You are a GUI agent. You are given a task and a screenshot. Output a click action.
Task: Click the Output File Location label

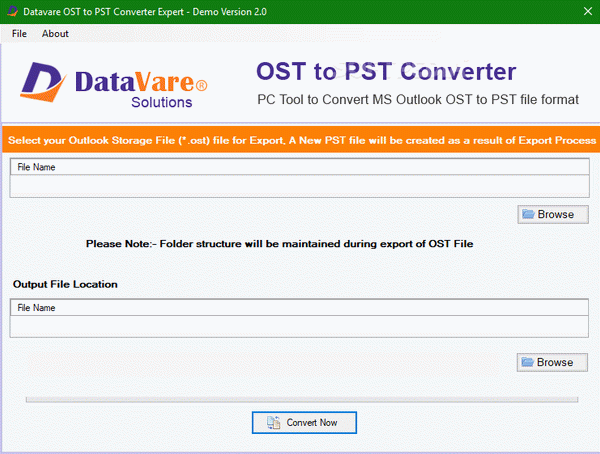65,284
